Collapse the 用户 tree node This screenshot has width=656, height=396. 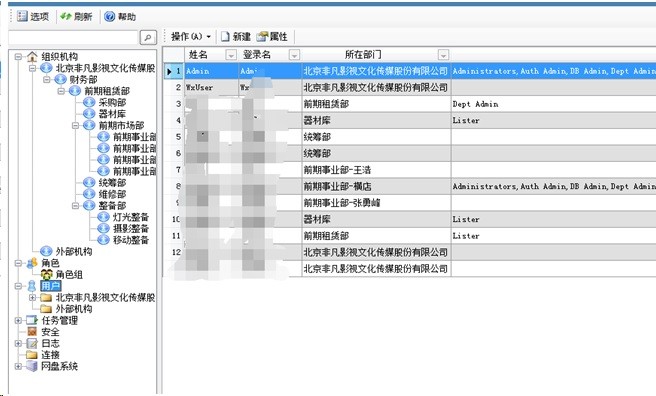[18, 286]
